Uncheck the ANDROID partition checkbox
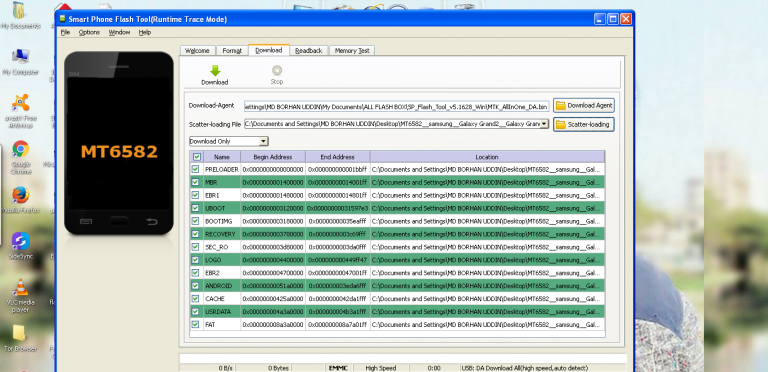This screenshot has width=768, height=372. point(195,285)
